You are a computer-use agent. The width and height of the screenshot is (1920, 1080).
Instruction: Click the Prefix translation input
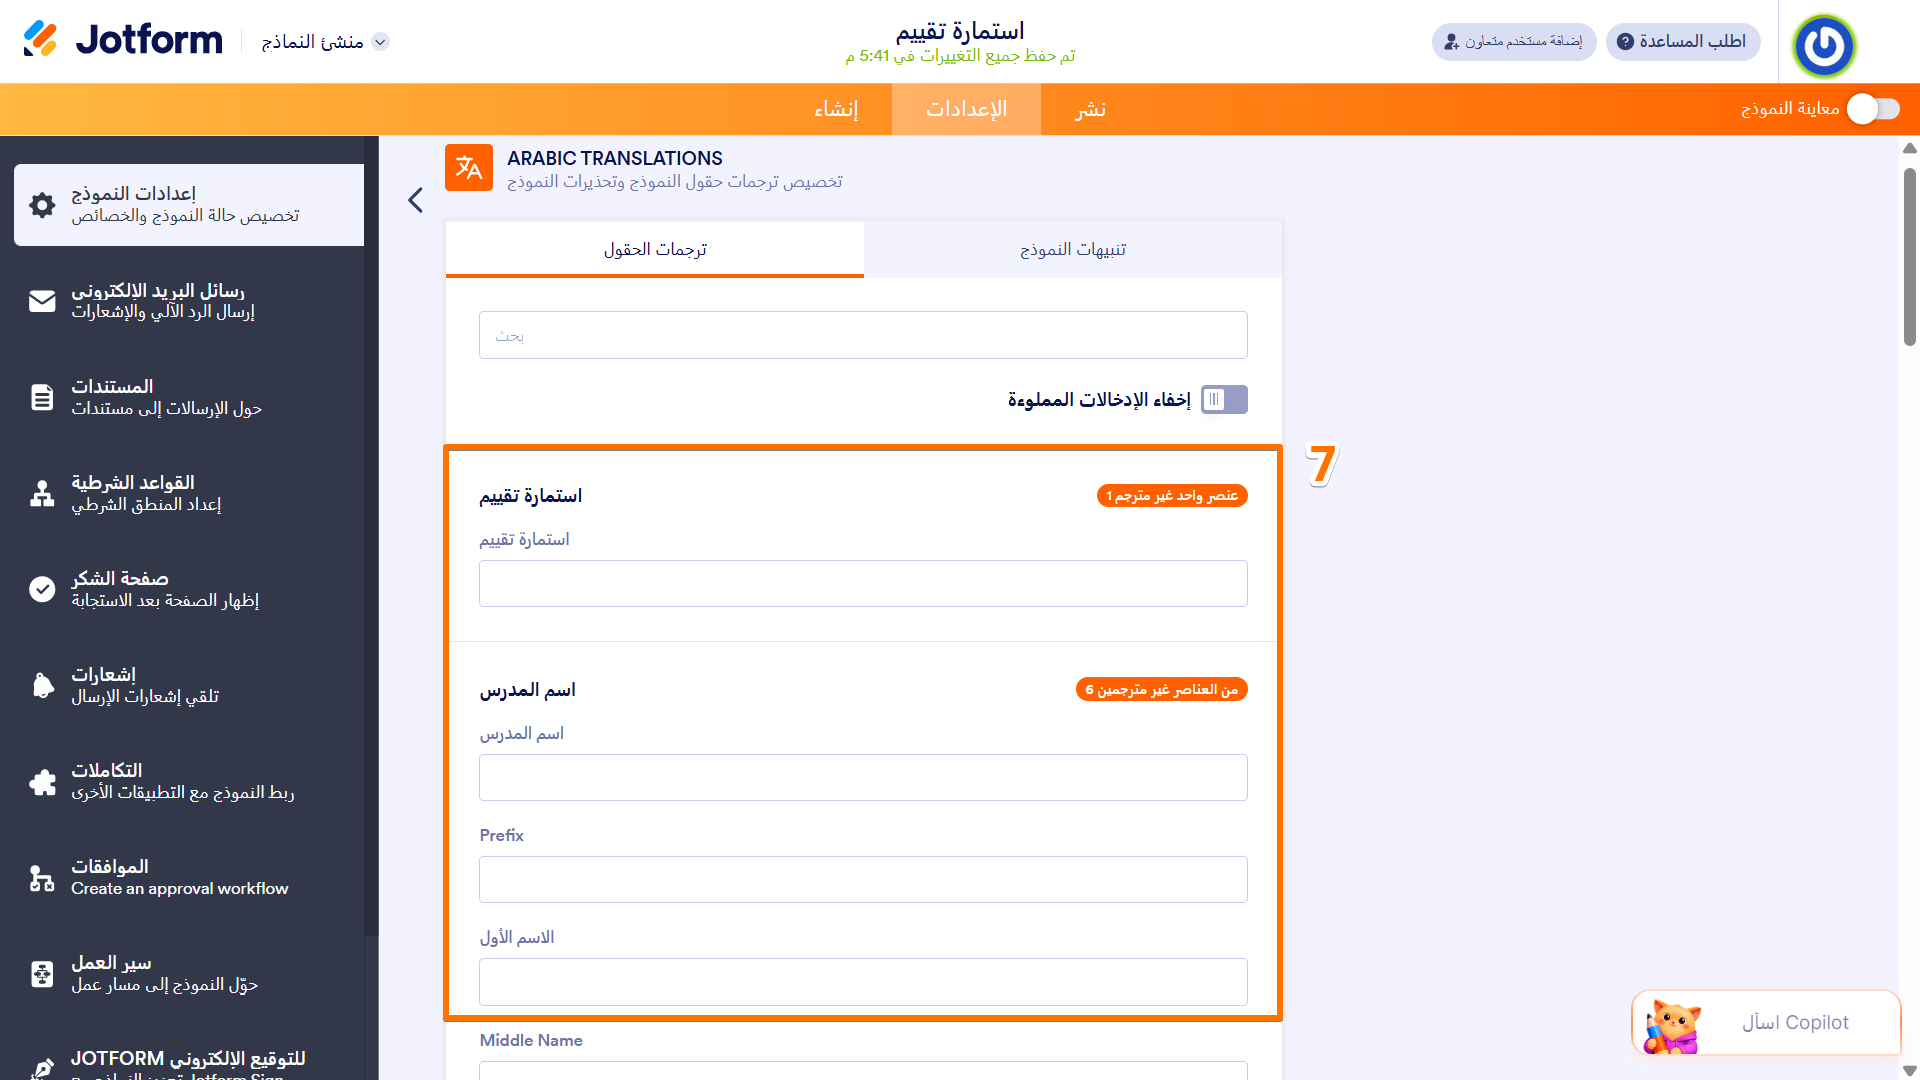click(x=863, y=879)
